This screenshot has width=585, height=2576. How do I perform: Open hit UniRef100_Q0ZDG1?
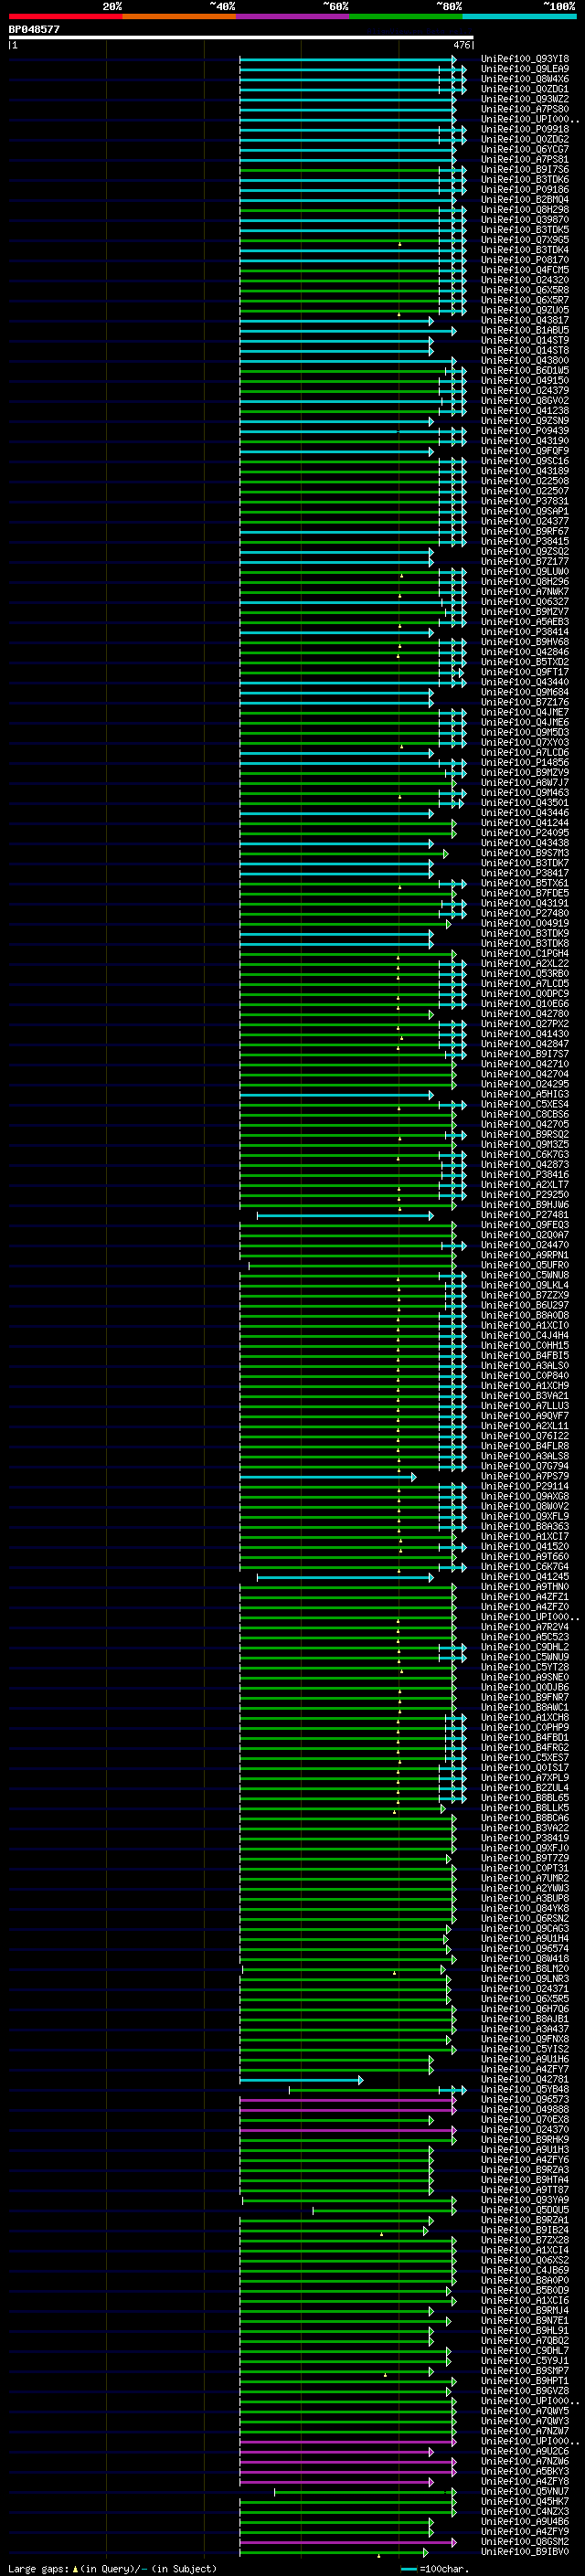[x=525, y=89]
